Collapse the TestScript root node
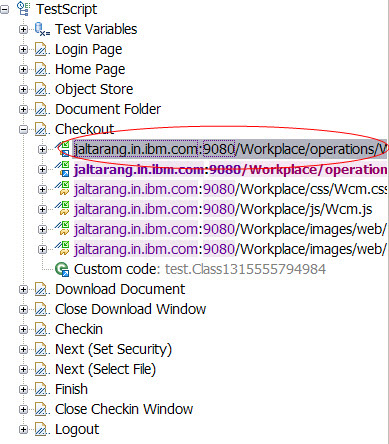The image size is (389, 444). (x=5, y=10)
